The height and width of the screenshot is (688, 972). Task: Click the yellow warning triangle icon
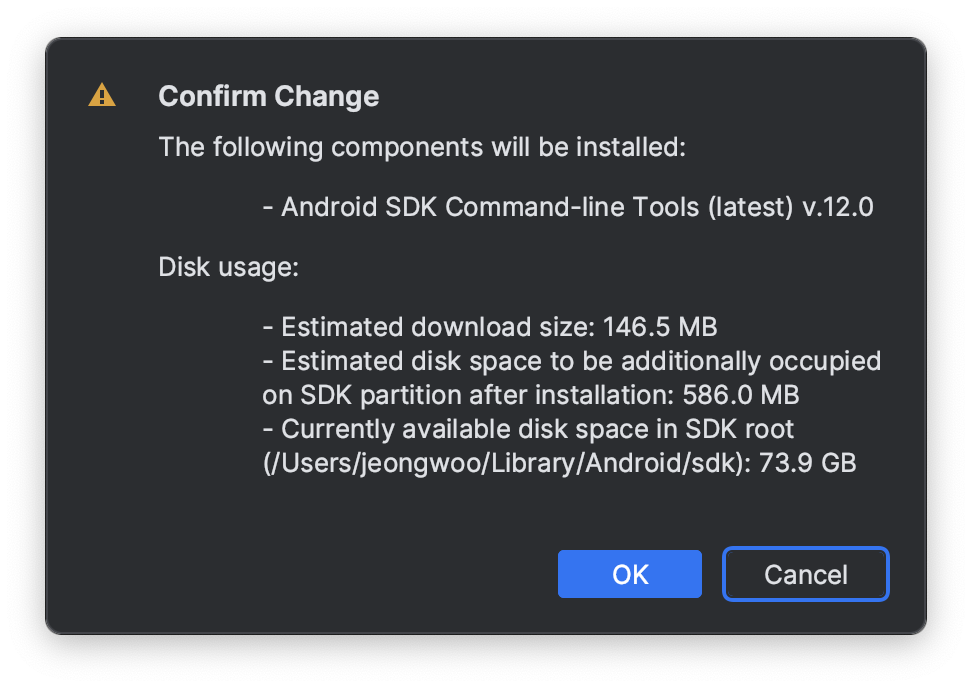pyautogui.click(x=102, y=96)
